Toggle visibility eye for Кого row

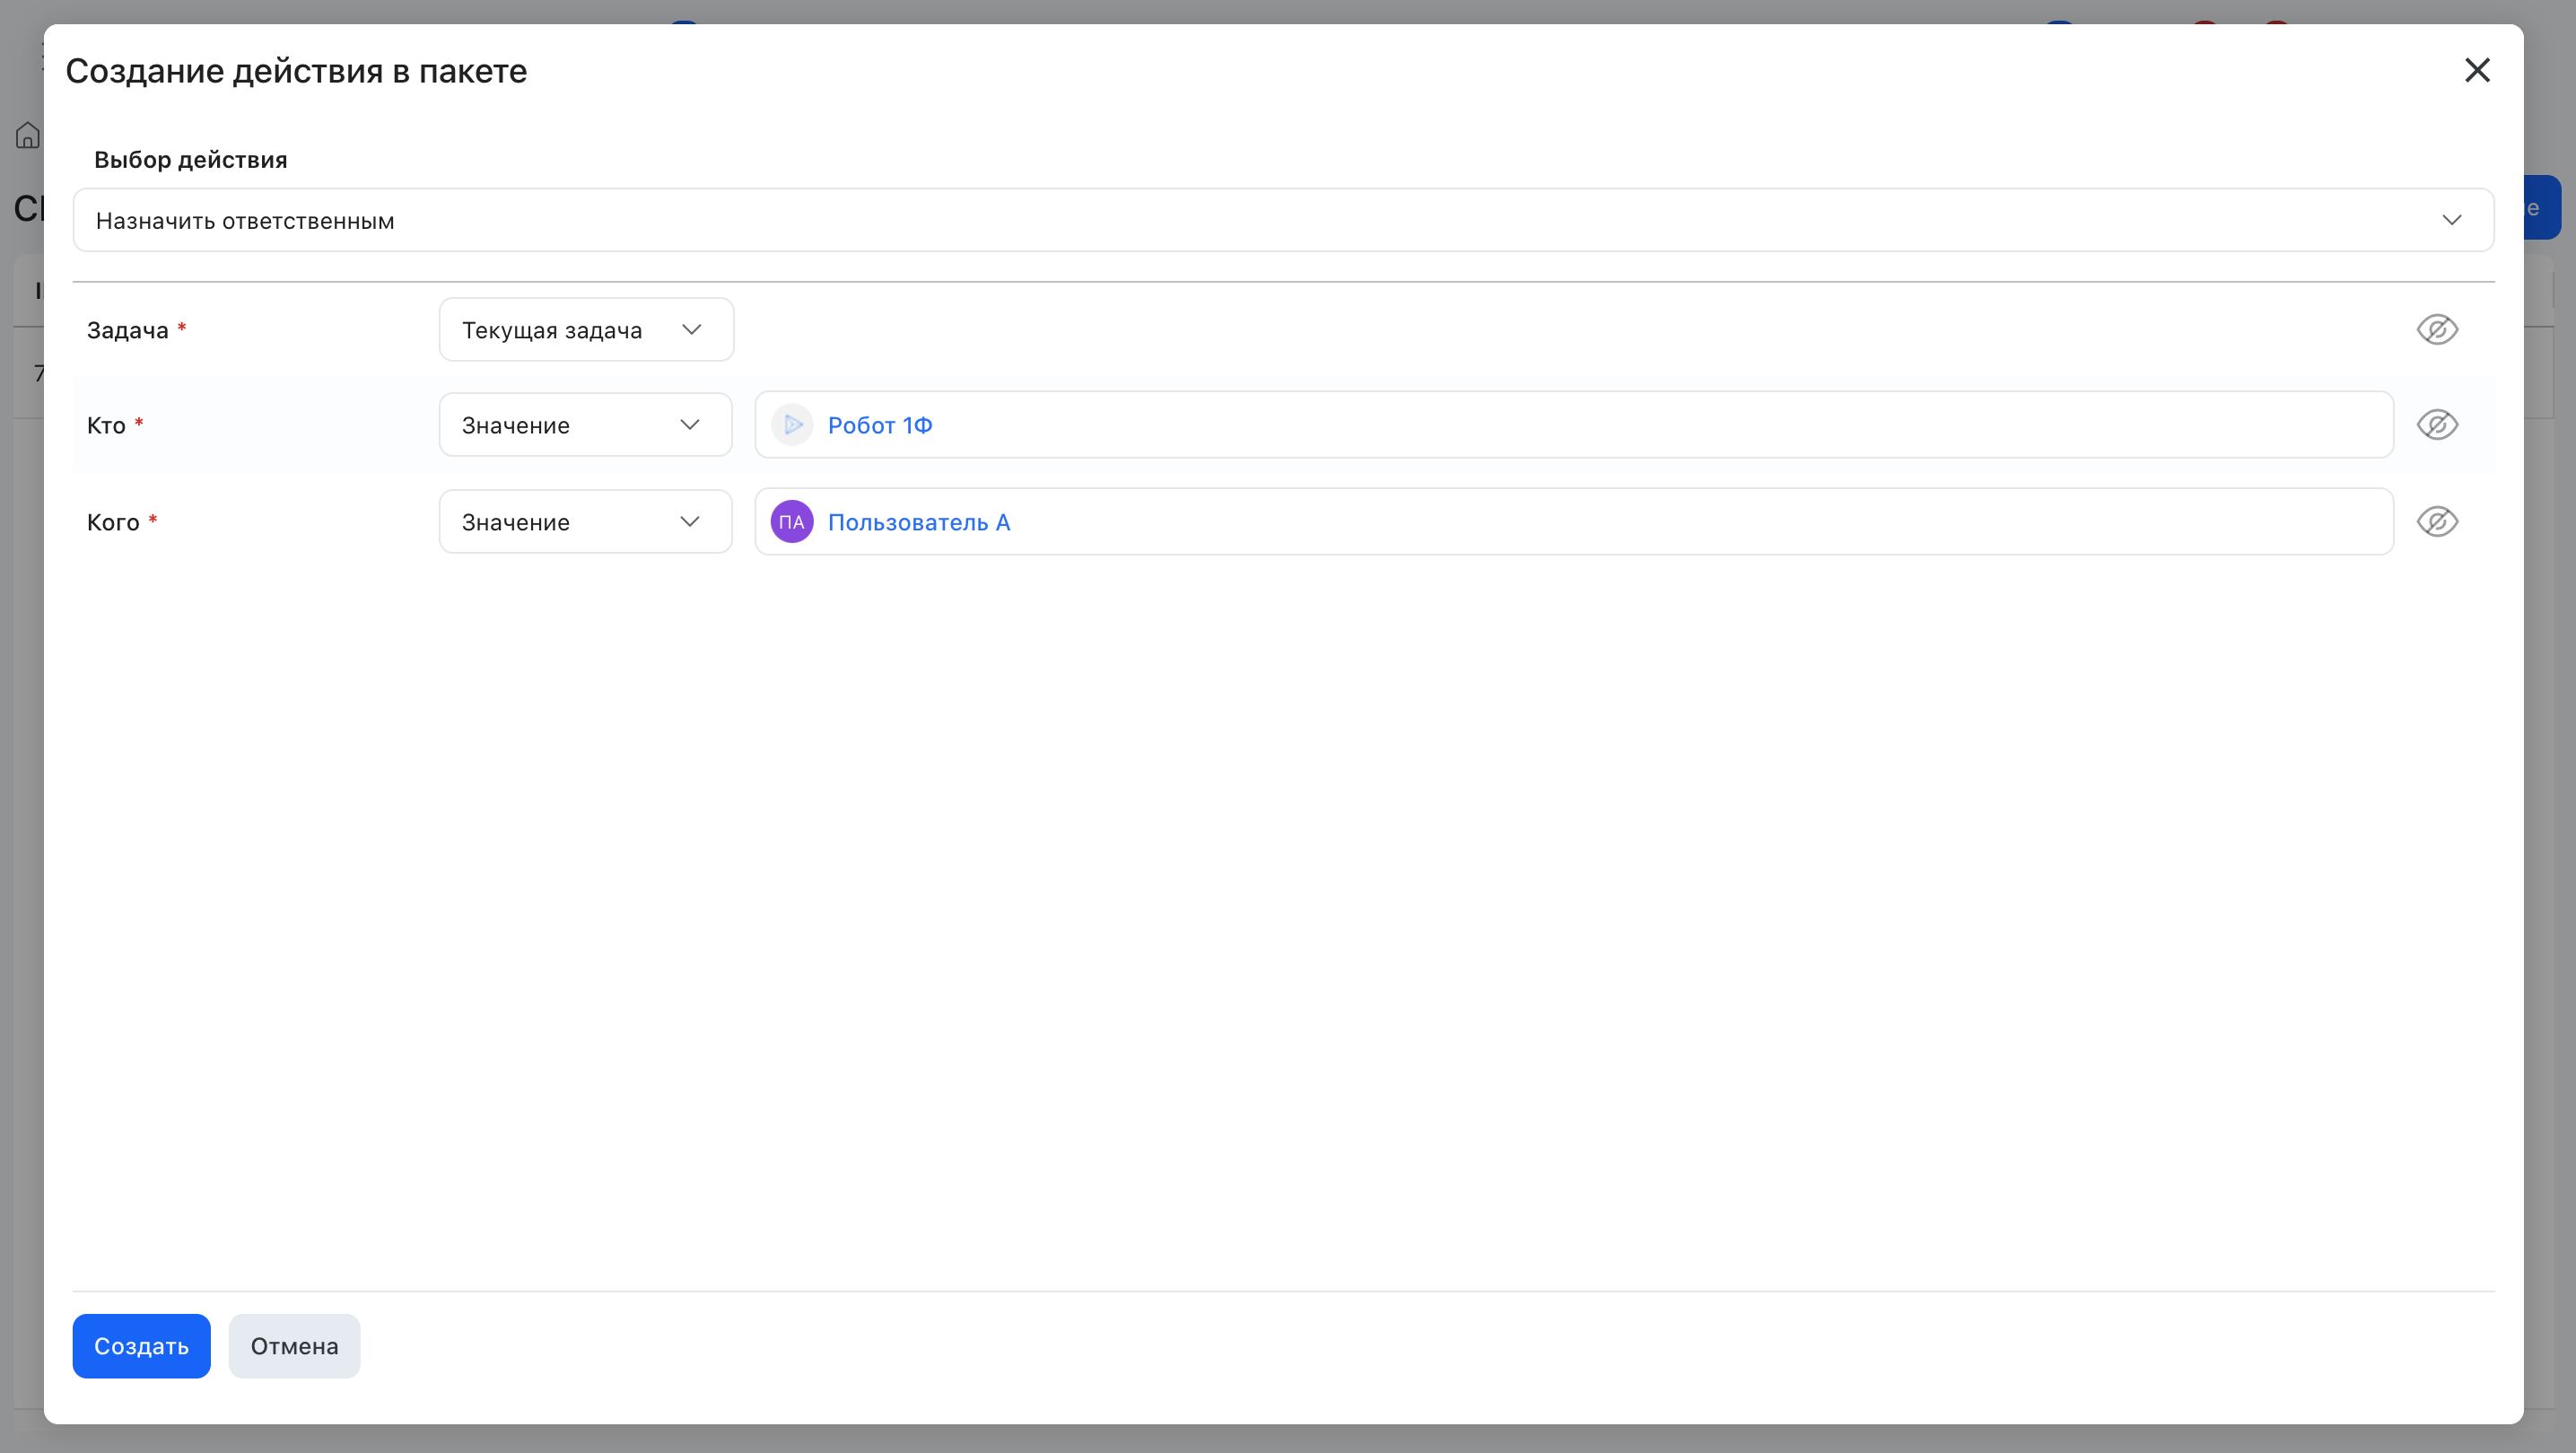click(x=2437, y=522)
